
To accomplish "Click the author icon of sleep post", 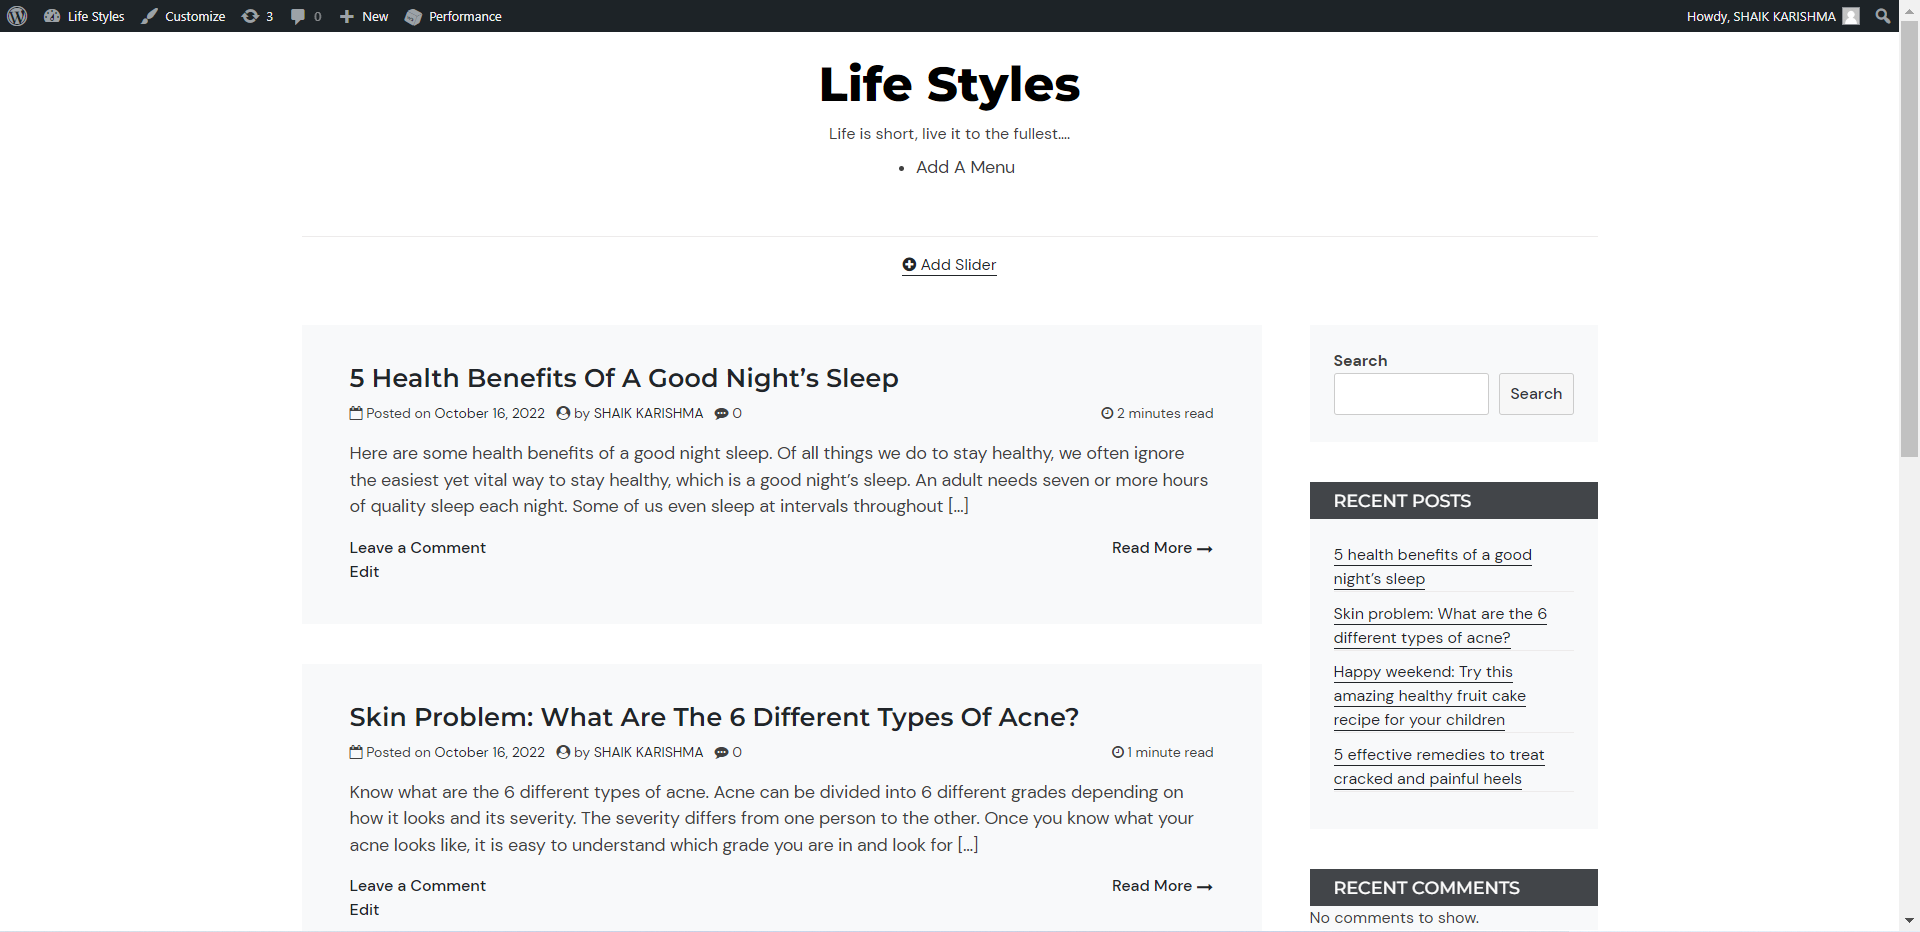I will pyautogui.click(x=563, y=413).
